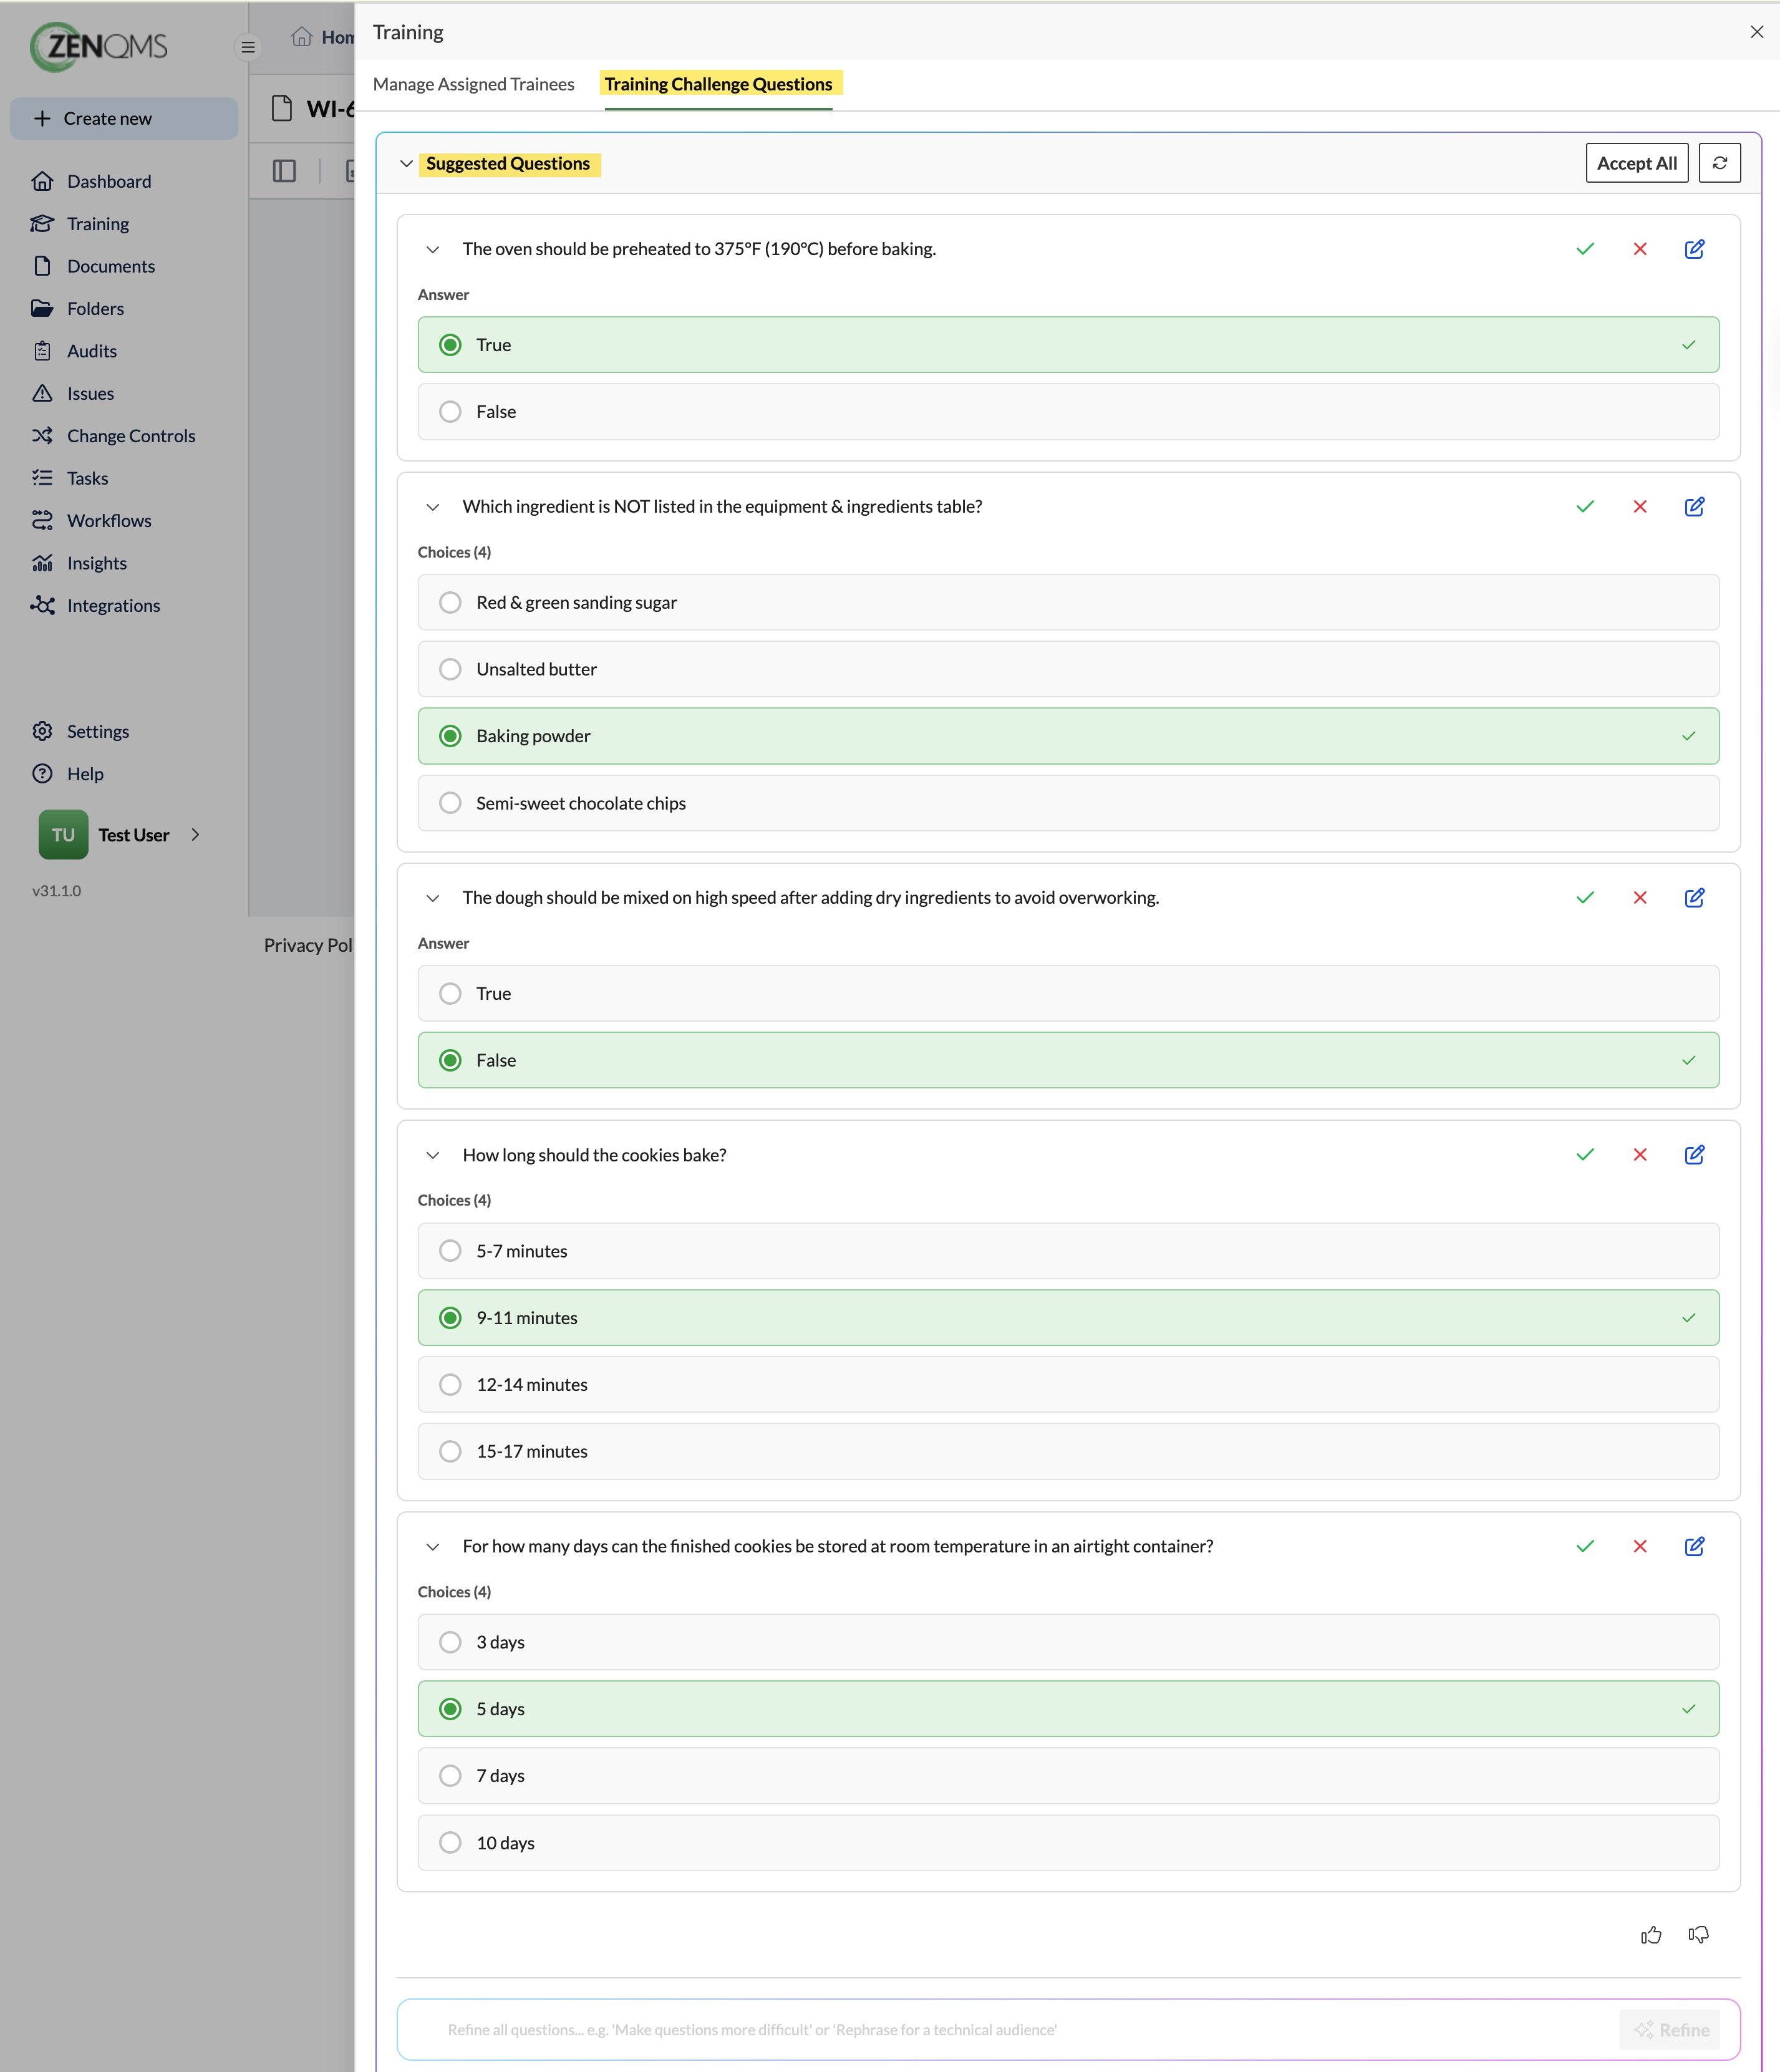Click the Refine button
Screen dimensions: 1780x2072
click(1670, 2030)
